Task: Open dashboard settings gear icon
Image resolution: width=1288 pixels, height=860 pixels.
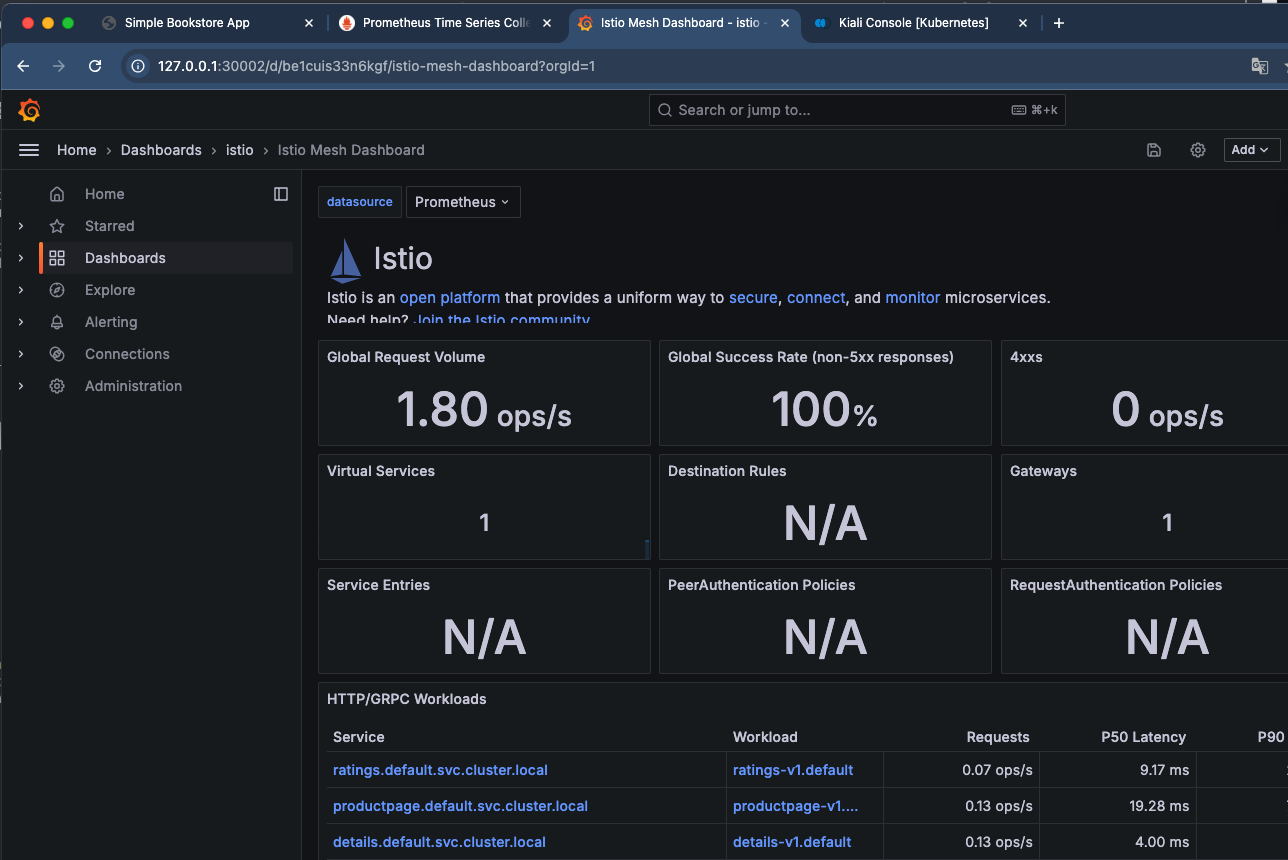Action: [1198, 150]
